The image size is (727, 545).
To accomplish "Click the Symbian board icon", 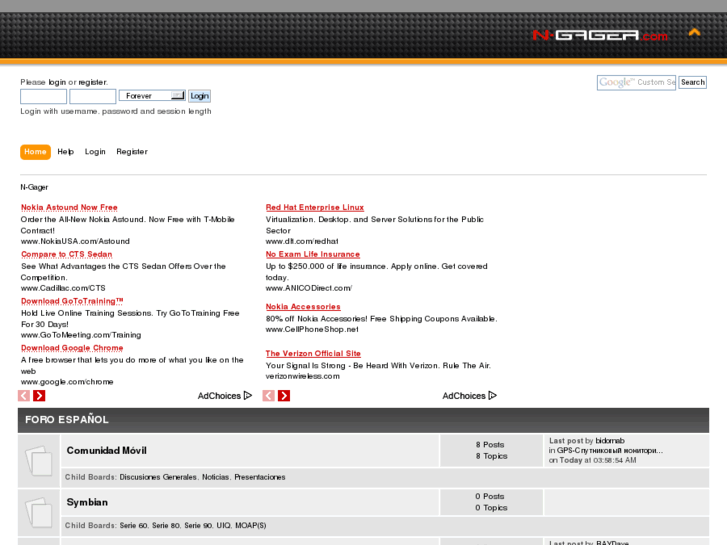I will click(39, 512).
